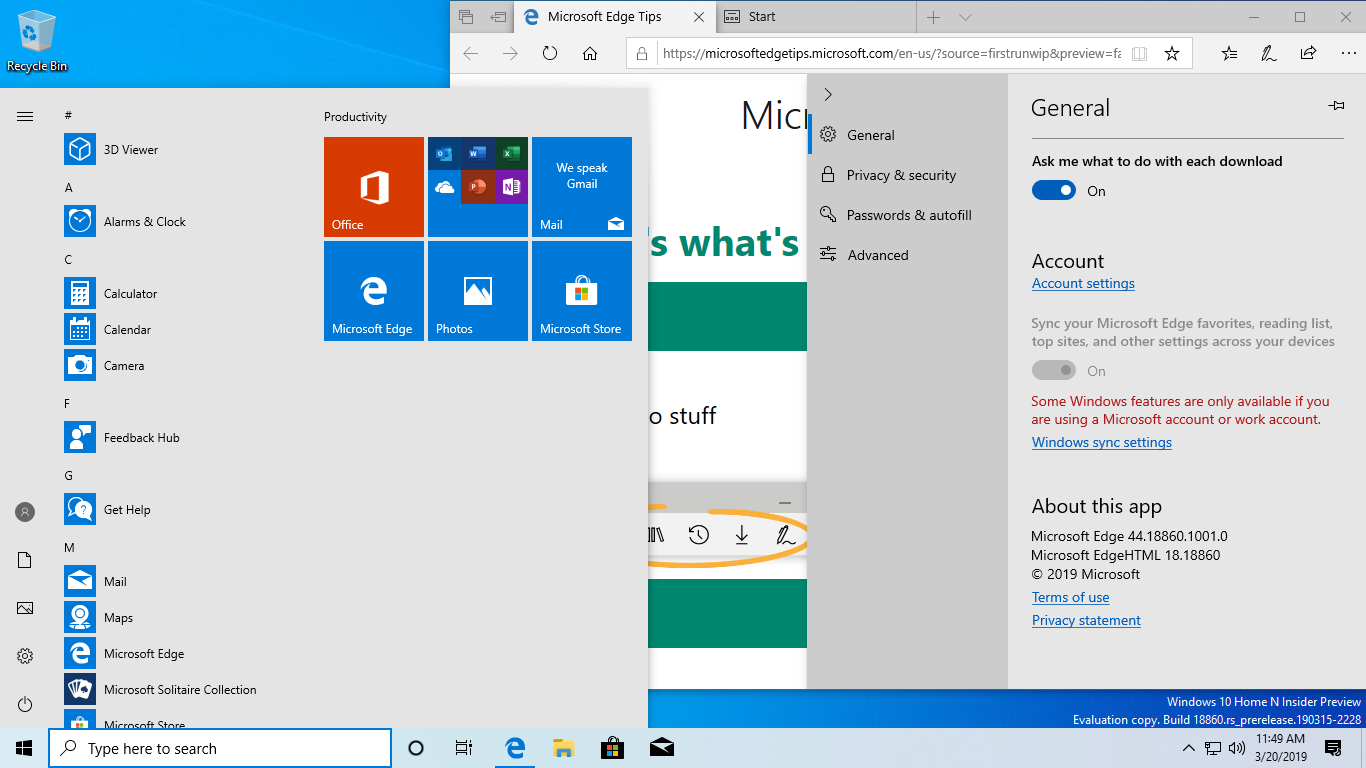Open the Photos tile
This screenshot has height=768, width=1366.
(478, 291)
